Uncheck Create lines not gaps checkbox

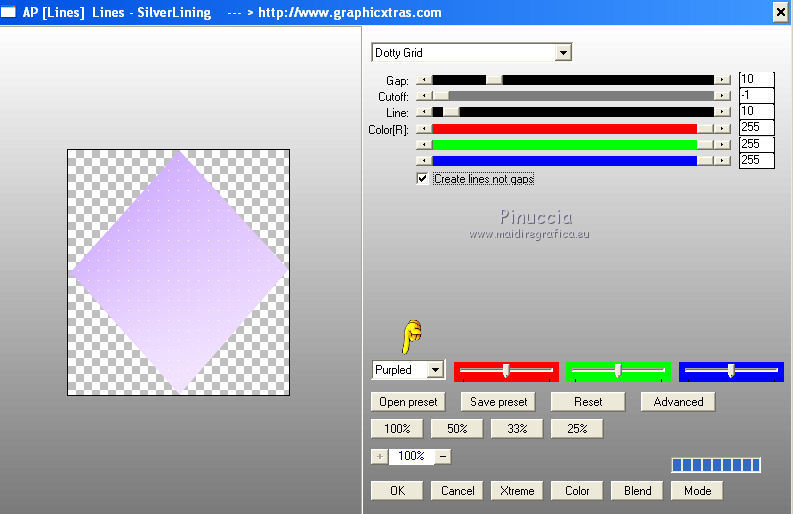coord(422,179)
